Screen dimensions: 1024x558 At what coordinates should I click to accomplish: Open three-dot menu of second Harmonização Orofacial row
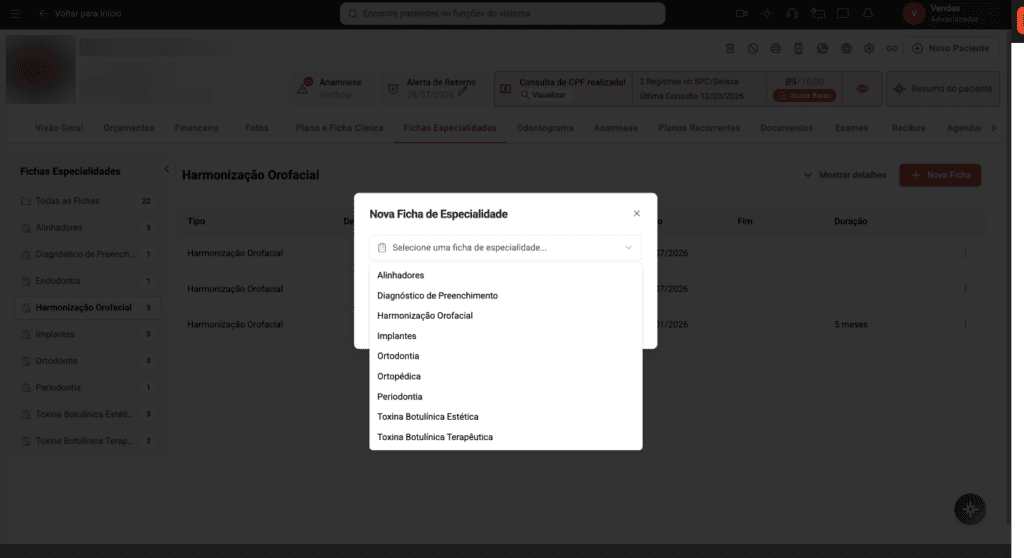[965, 289]
